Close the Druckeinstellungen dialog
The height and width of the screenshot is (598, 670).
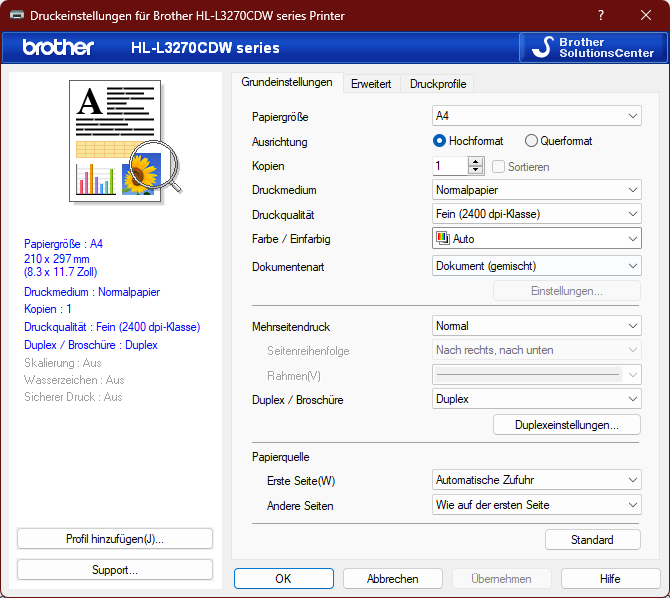point(646,15)
